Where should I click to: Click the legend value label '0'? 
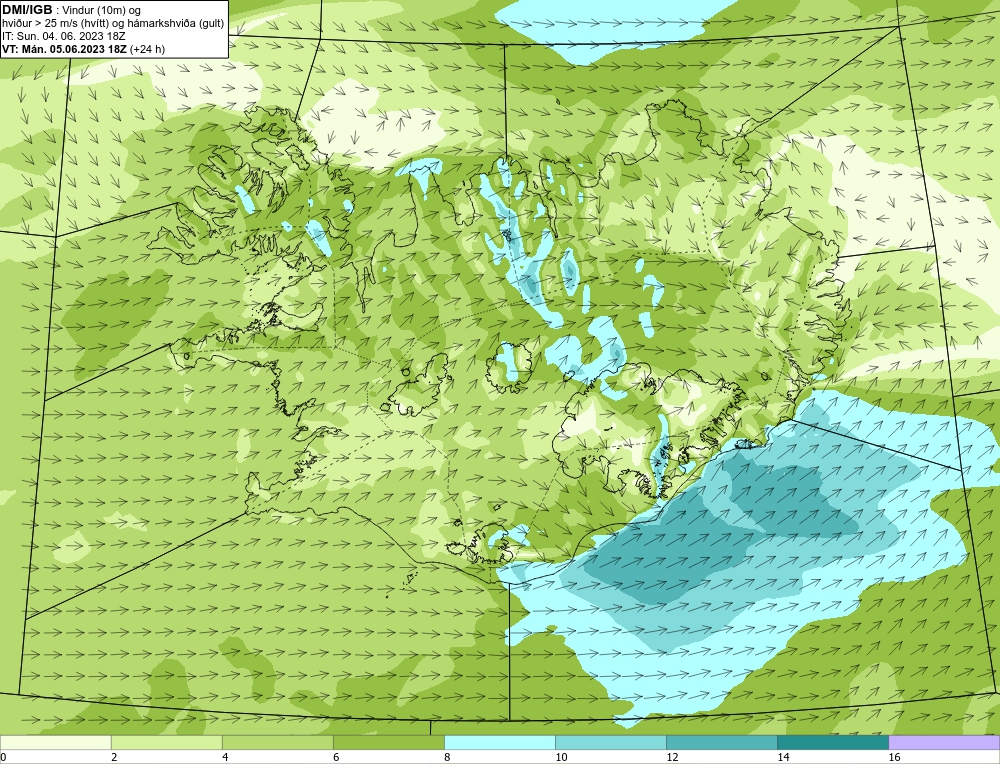coord(3,757)
